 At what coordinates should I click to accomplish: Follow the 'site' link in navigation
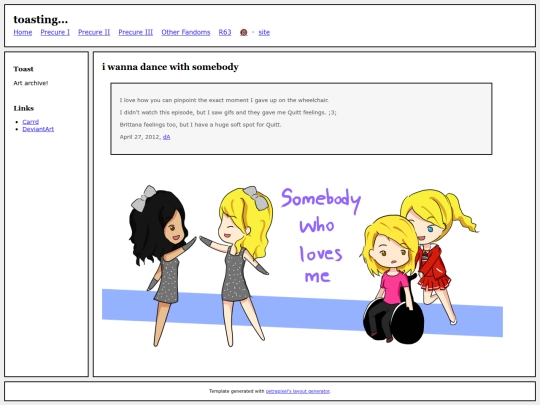pos(264,32)
